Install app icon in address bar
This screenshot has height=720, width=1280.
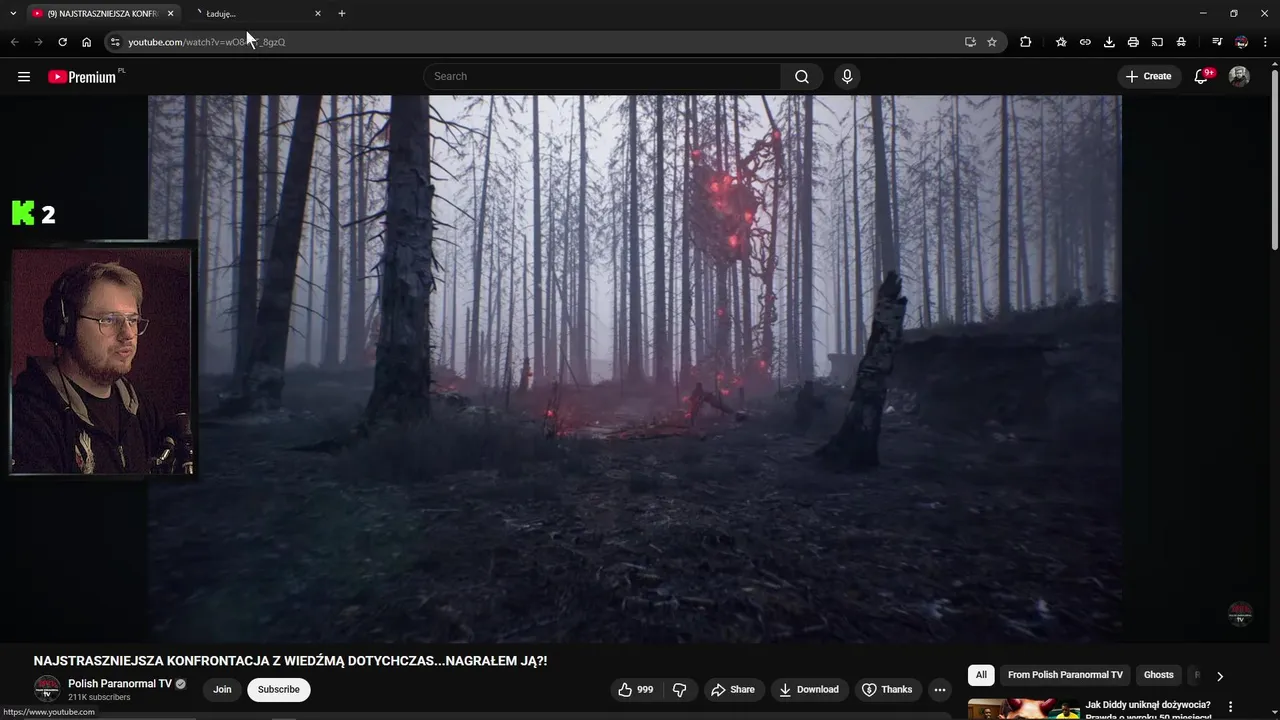(x=970, y=42)
